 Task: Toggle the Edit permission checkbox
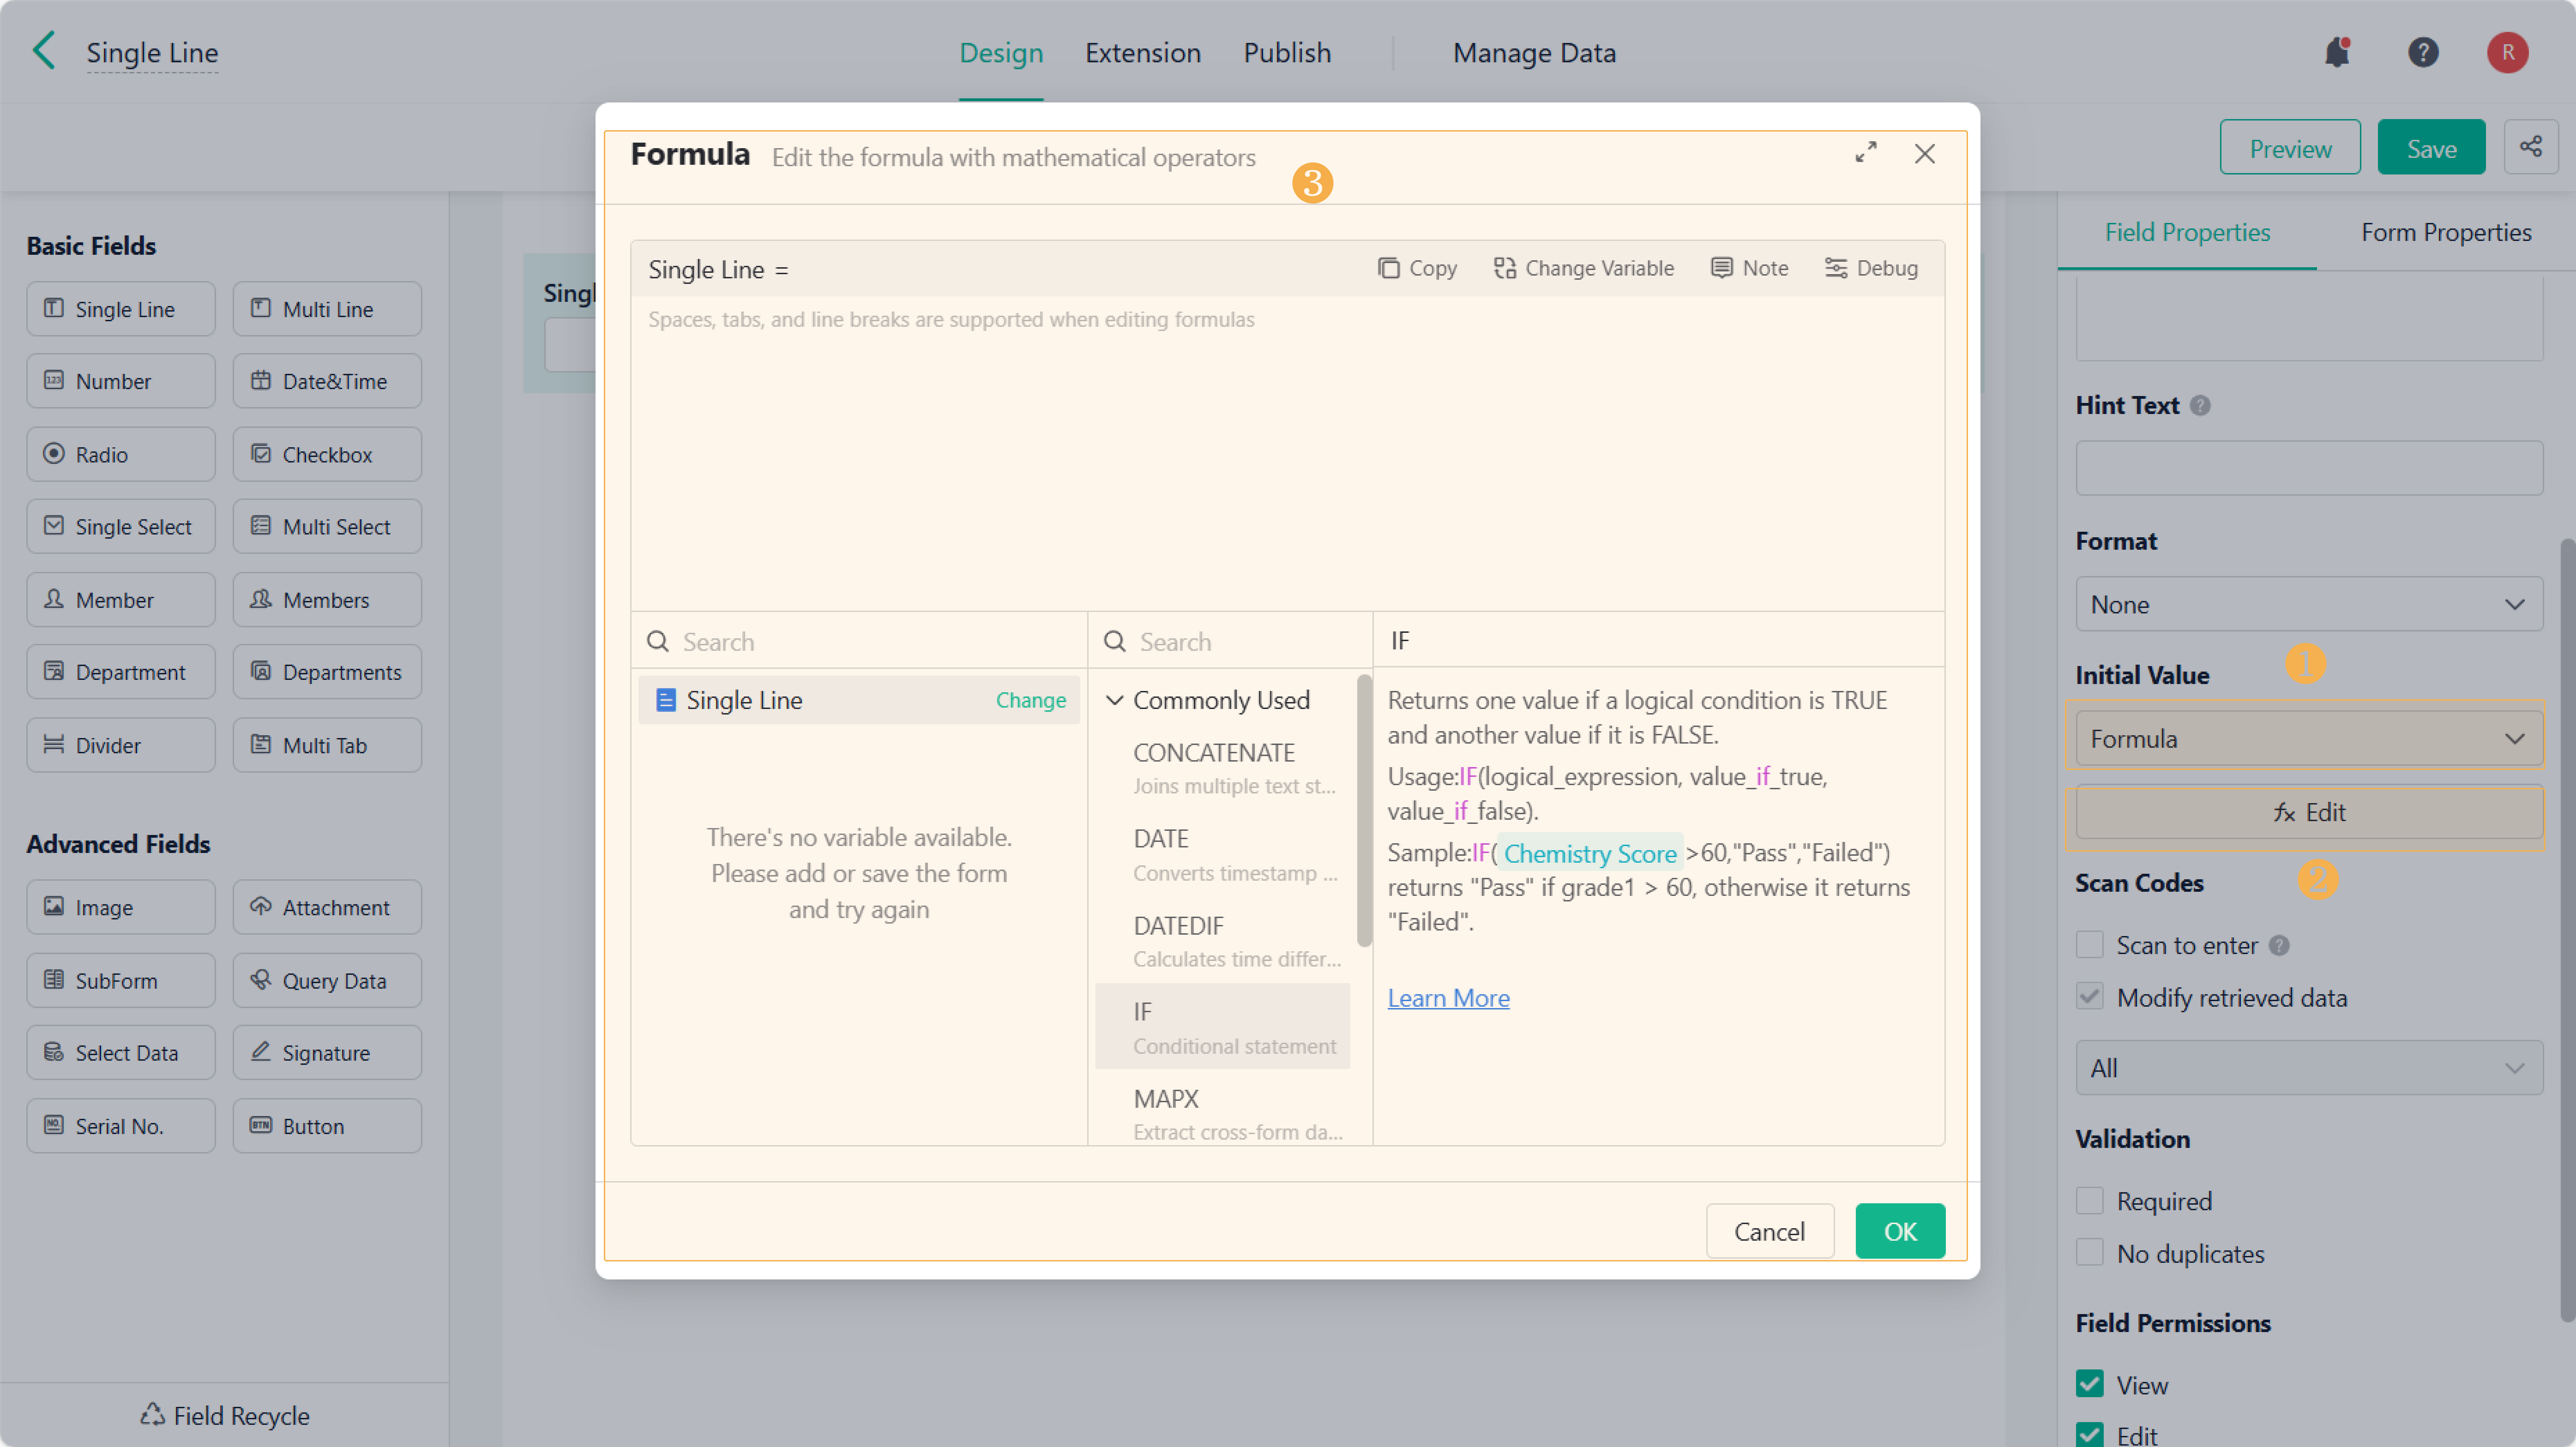point(2089,1435)
